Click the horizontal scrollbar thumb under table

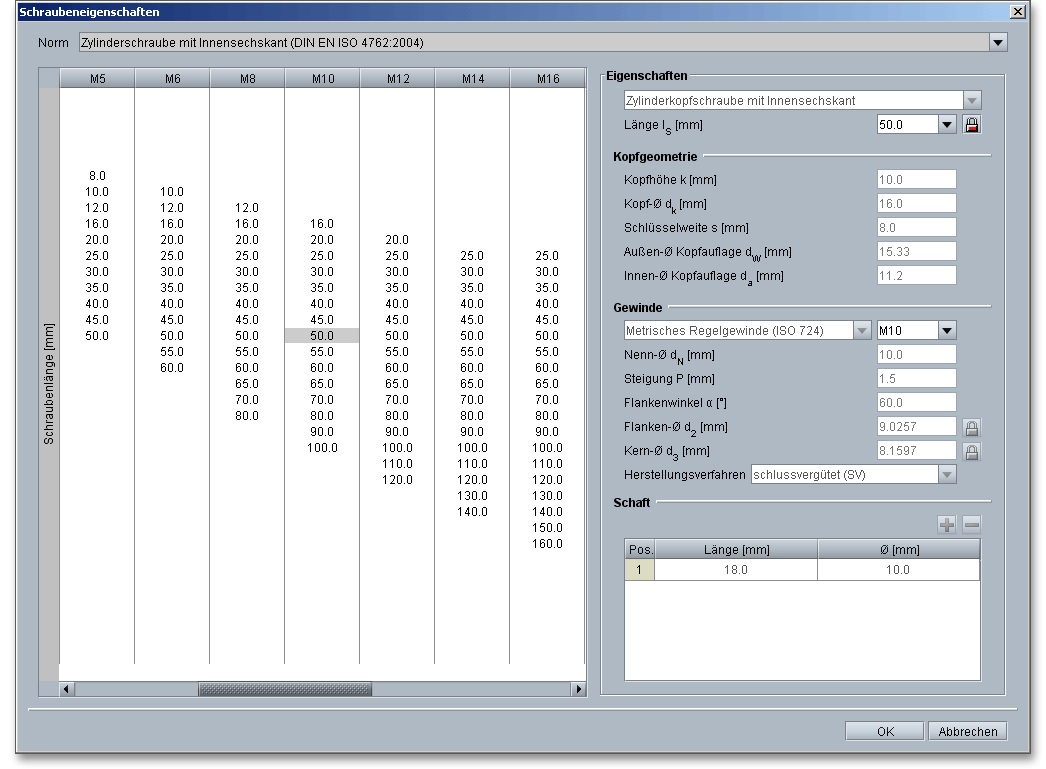click(284, 689)
